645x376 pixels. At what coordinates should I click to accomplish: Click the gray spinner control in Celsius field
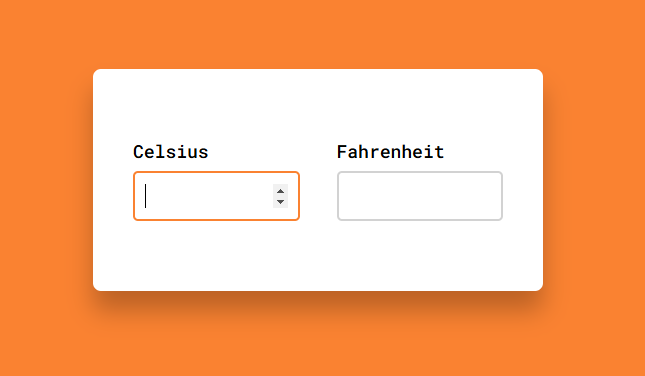pyautogui.click(x=281, y=196)
